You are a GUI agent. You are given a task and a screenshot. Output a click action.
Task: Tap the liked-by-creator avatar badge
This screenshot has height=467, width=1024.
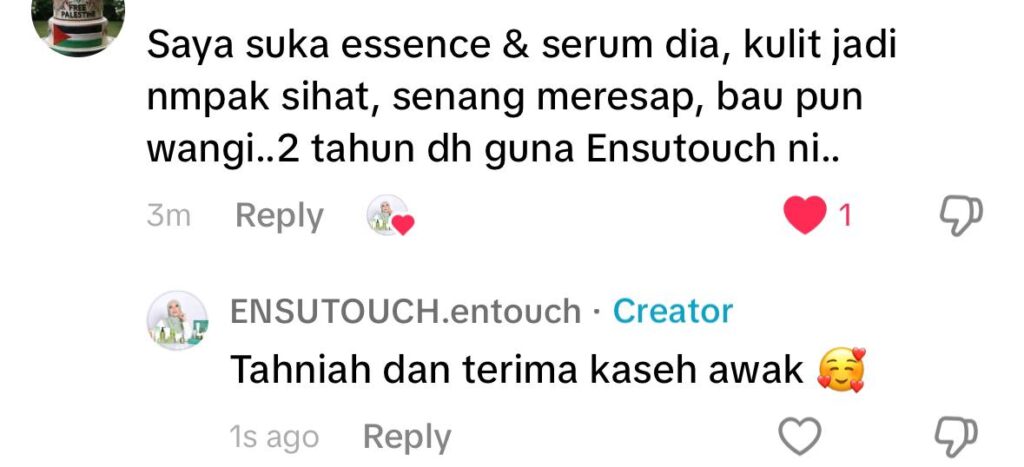[390, 216]
